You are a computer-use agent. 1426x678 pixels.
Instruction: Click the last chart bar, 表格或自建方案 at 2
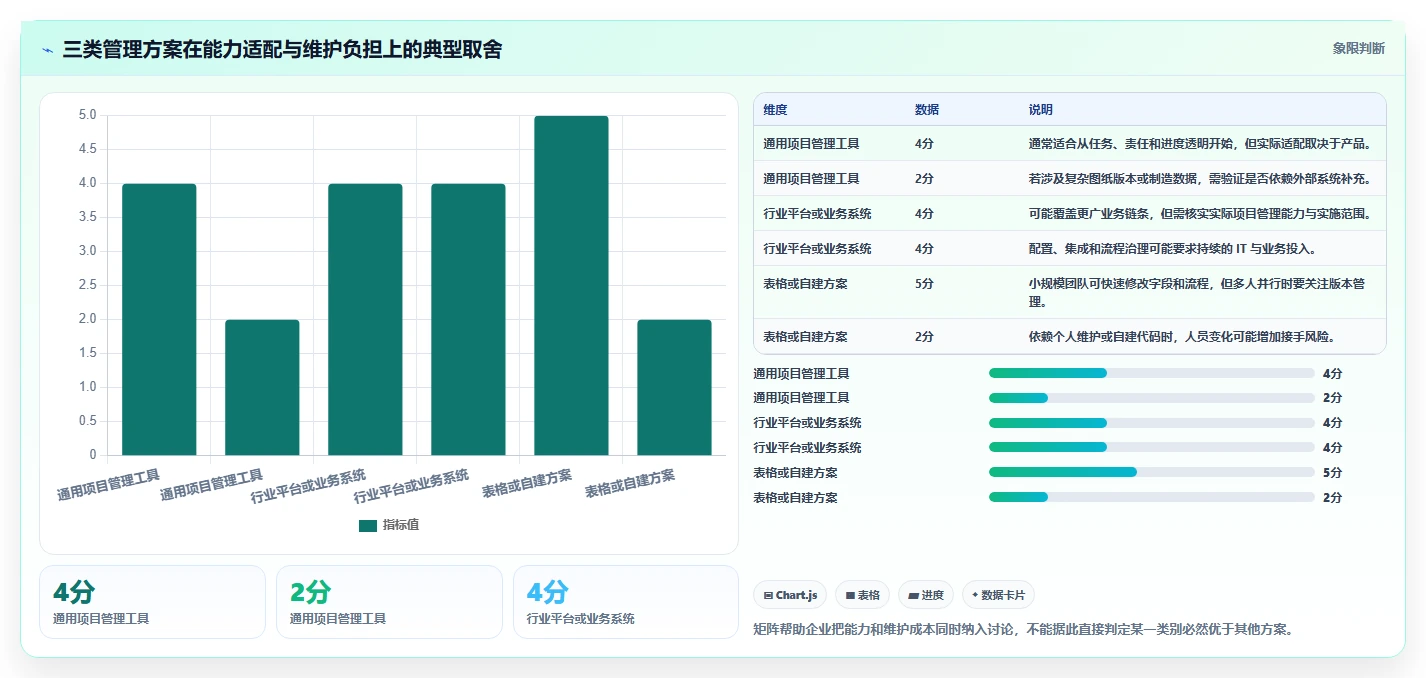[x=674, y=388]
